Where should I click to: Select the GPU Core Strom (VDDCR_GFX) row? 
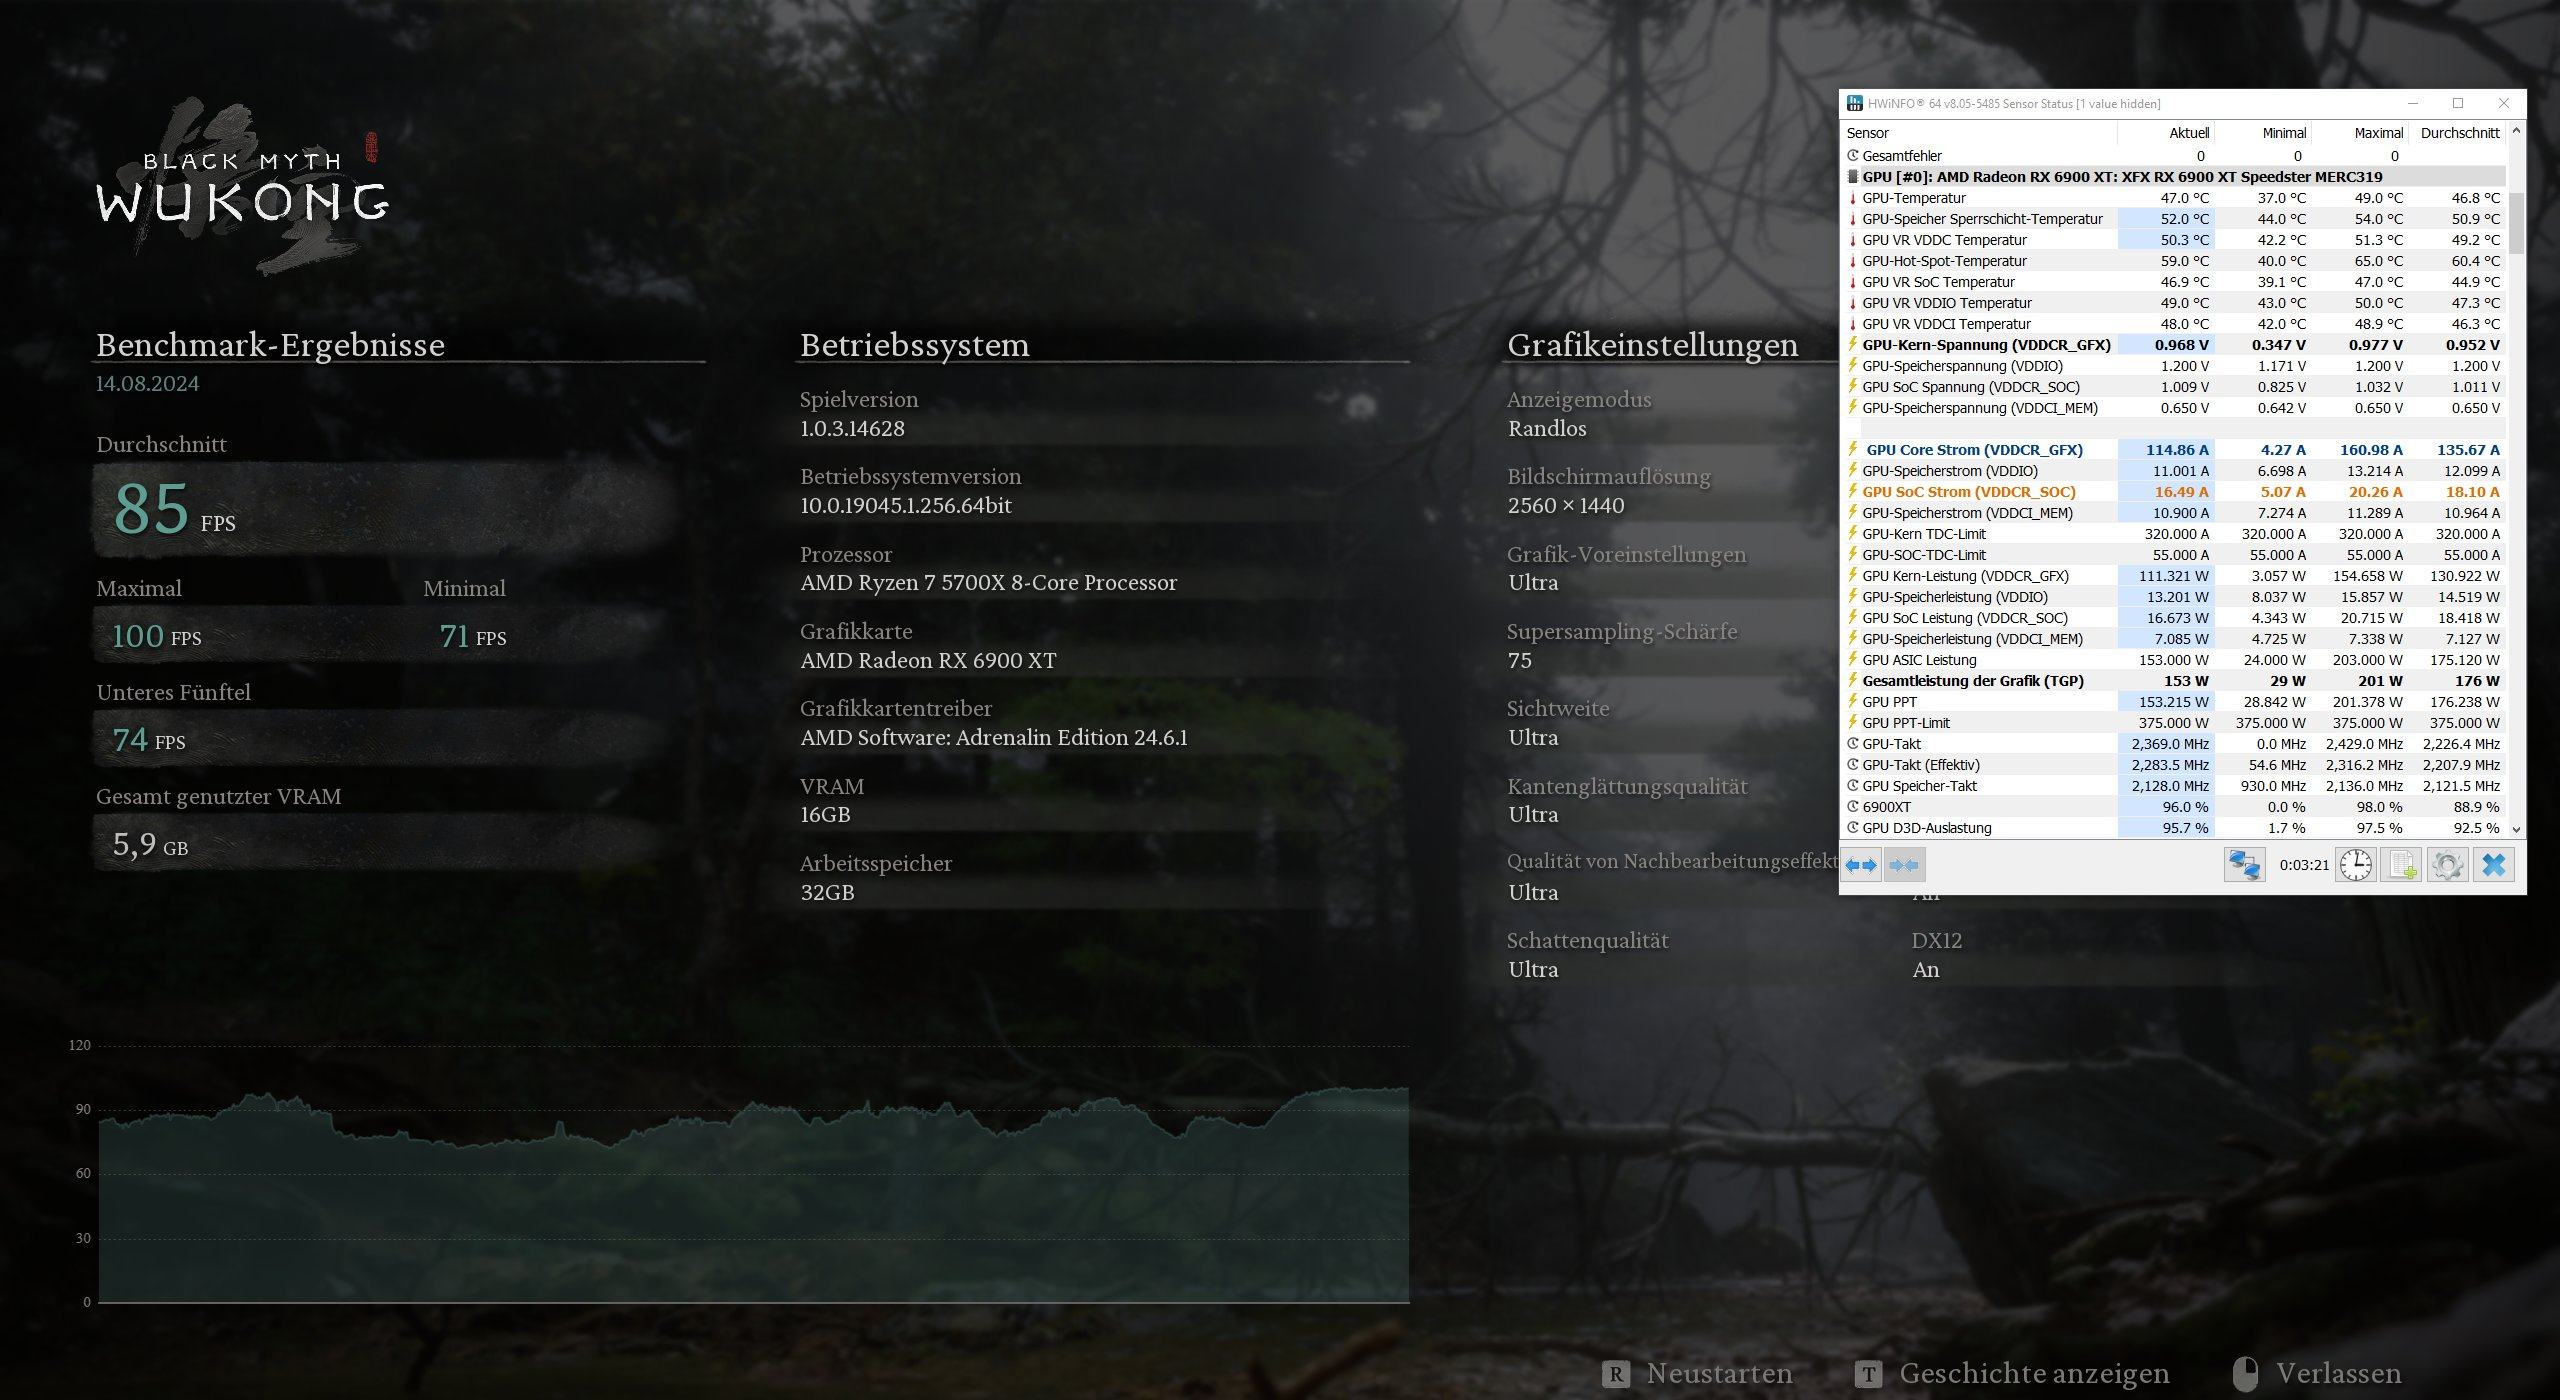[x=1974, y=450]
